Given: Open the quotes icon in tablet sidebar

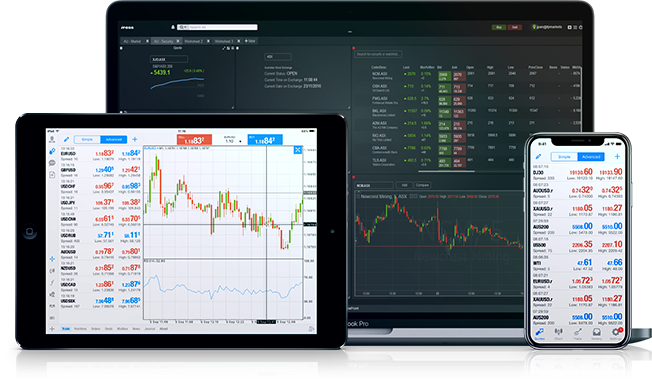Looking at the screenshot, I should tap(52, 151).
